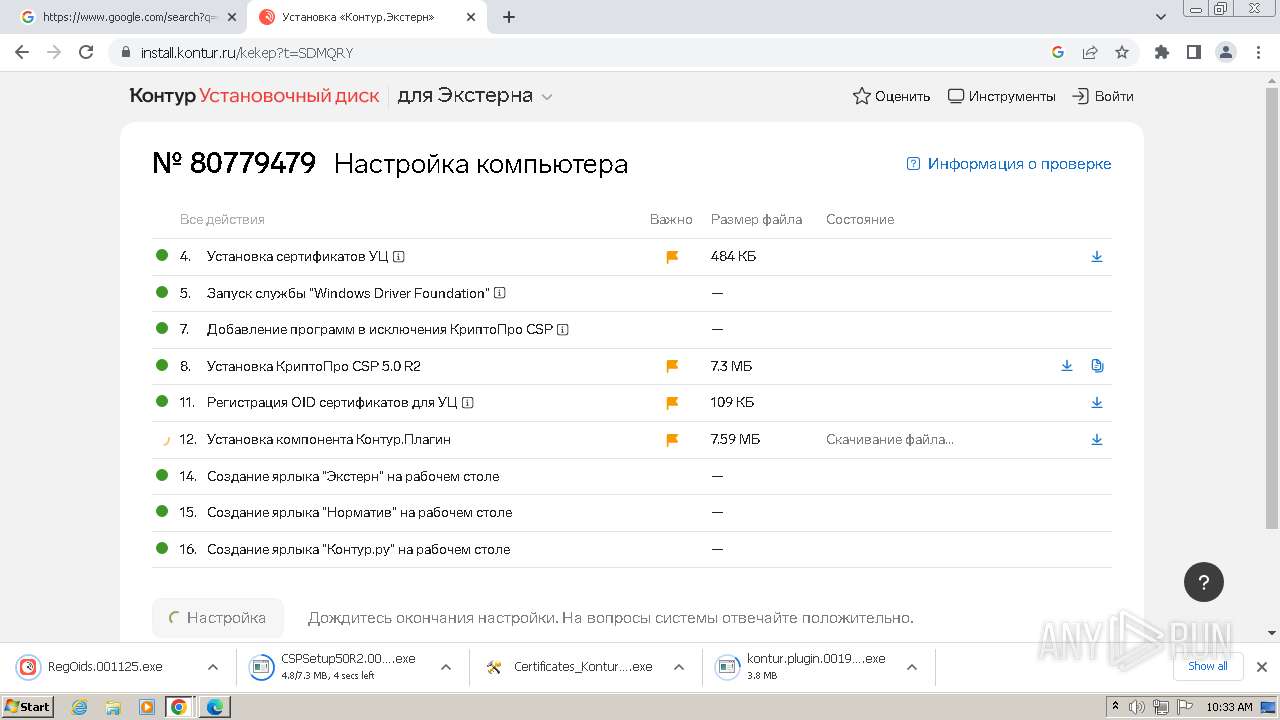Bookmark this page with the star
The width and height of the screenshot is (1280, 720).
point(1122,52)
